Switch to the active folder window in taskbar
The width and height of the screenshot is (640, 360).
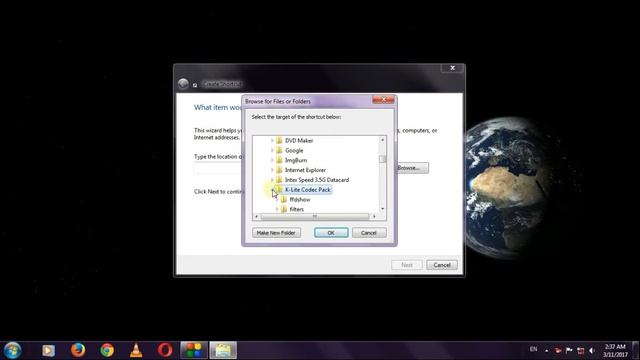[x=223, y=350]
